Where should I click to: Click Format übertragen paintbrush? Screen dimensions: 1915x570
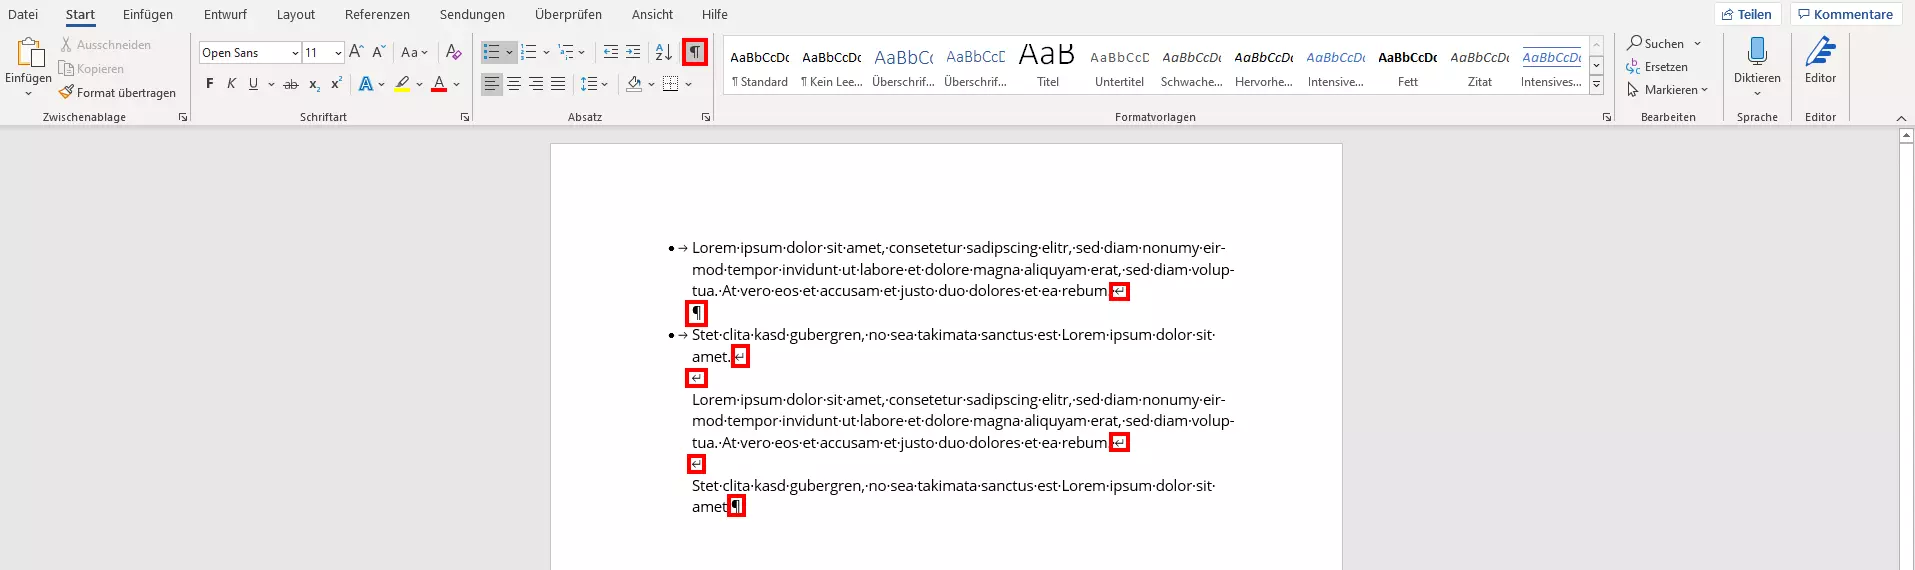[117, 93]
